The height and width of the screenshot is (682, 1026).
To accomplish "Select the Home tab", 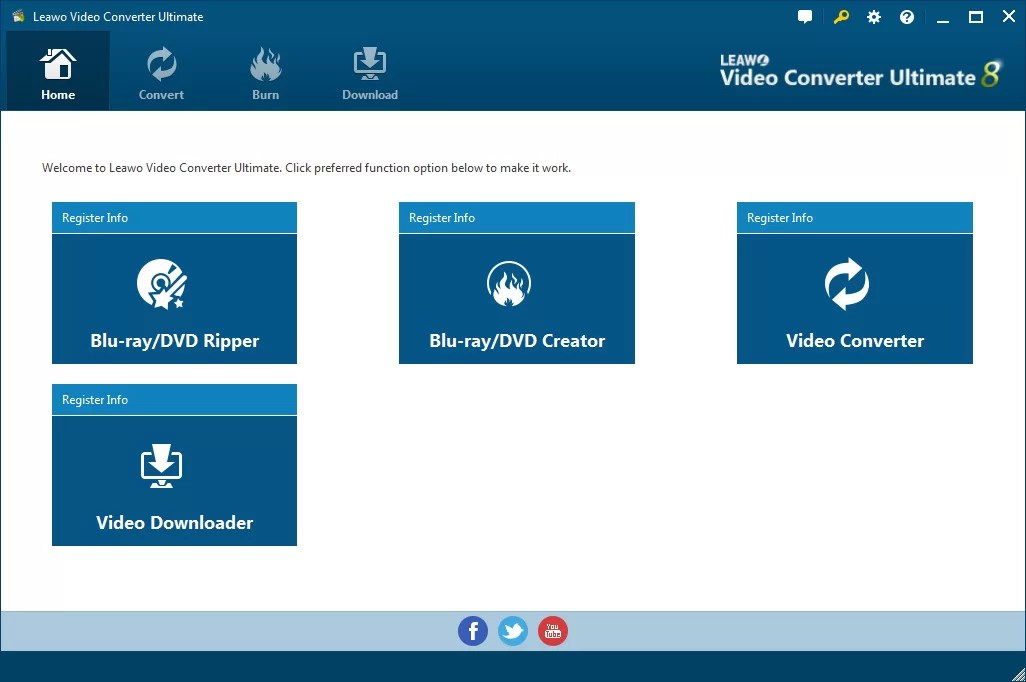I will point(57,70).
